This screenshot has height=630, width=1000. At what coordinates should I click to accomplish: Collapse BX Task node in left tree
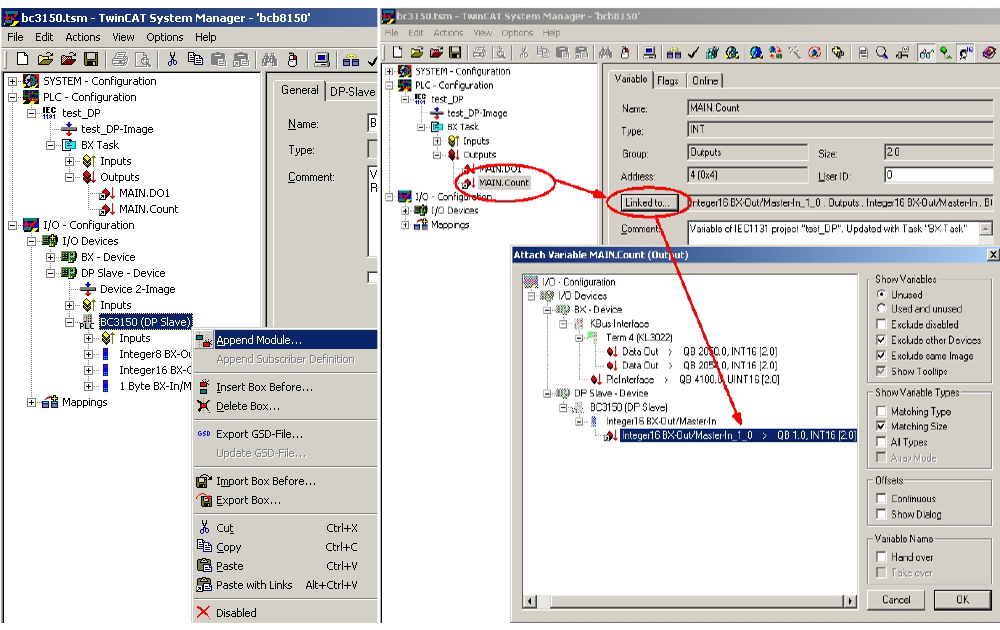click(50, 145)
